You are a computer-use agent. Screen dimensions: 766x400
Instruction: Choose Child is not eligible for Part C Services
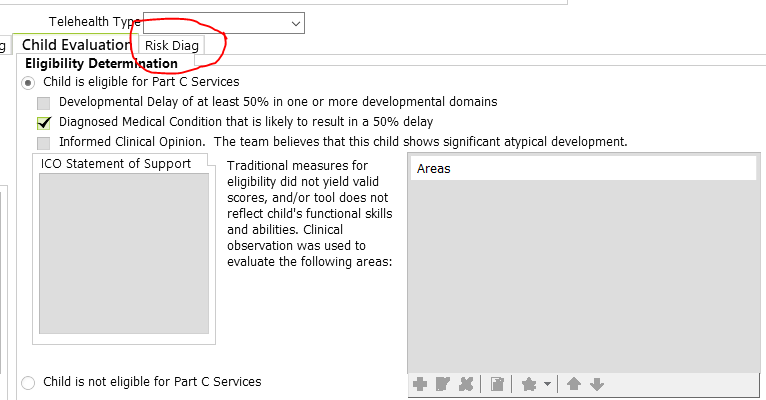[x=28, y=382]
